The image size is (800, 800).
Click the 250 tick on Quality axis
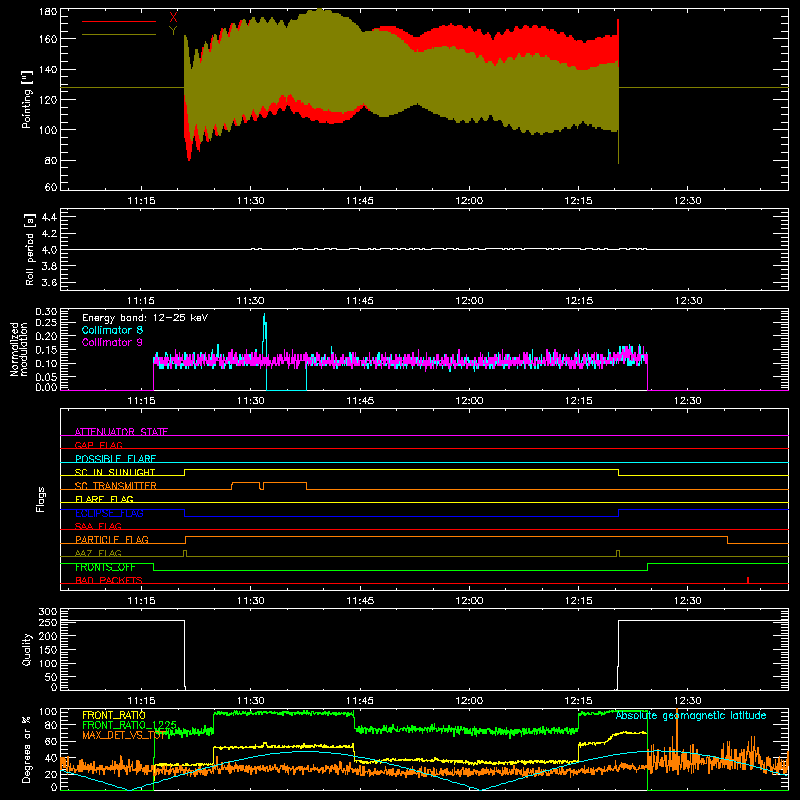pyautogui.click(x=48, y=623)
